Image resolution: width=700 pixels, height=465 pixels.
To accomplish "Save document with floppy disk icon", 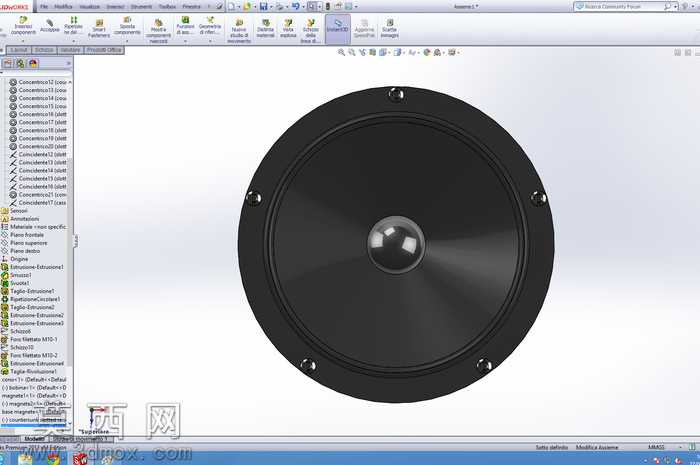I will [263, 7].
